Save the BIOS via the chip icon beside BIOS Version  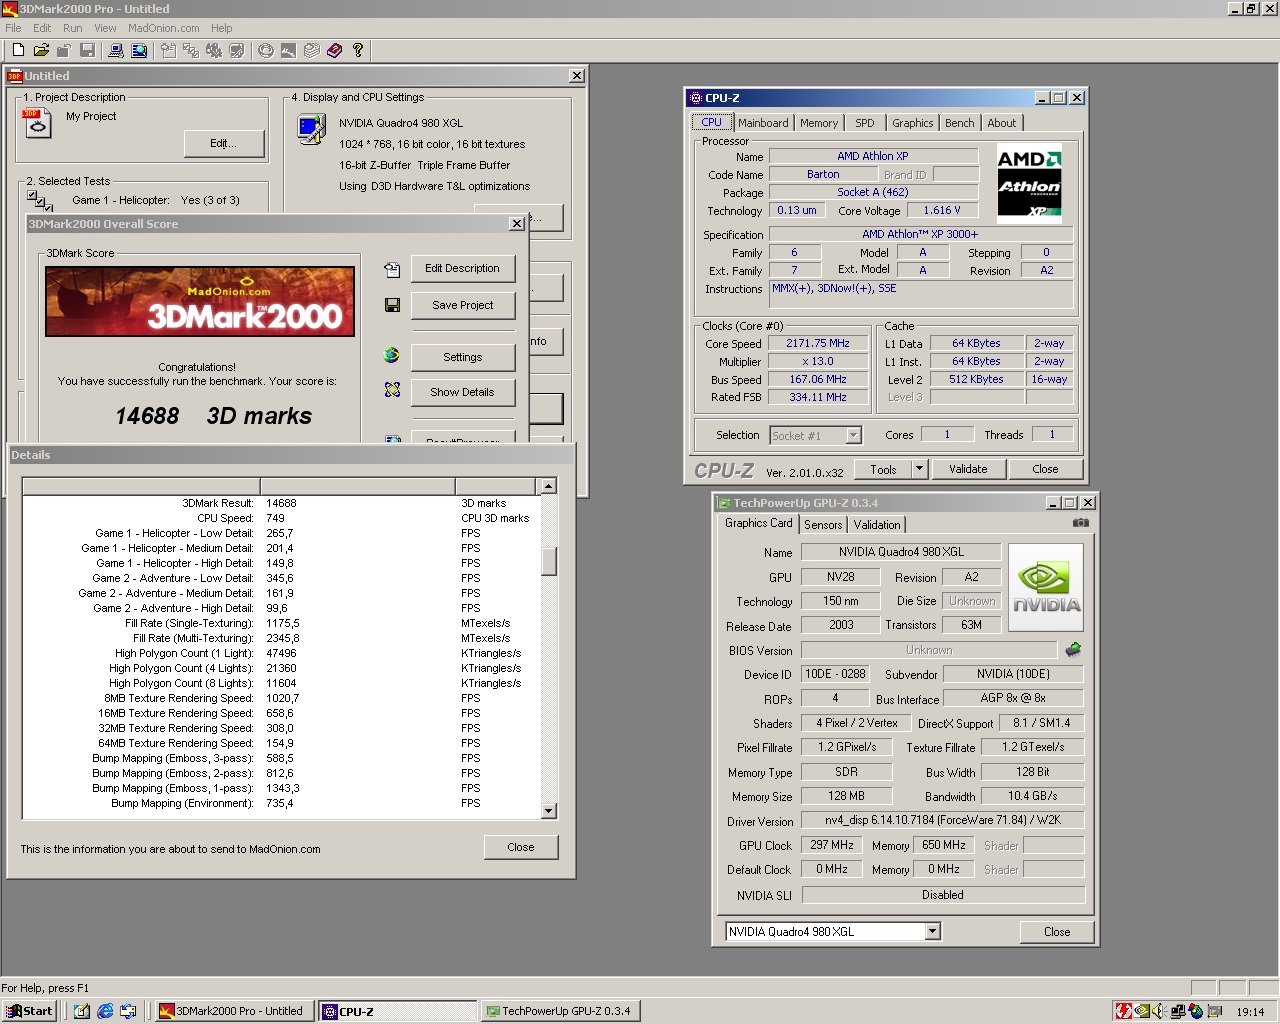[1072, 649]
